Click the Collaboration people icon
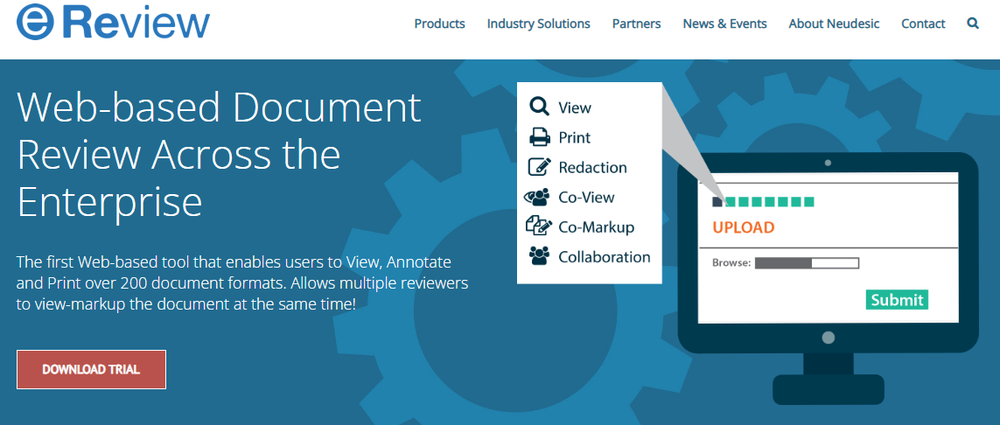Viewport: 1000px width, 425px height. click(539, 256)
